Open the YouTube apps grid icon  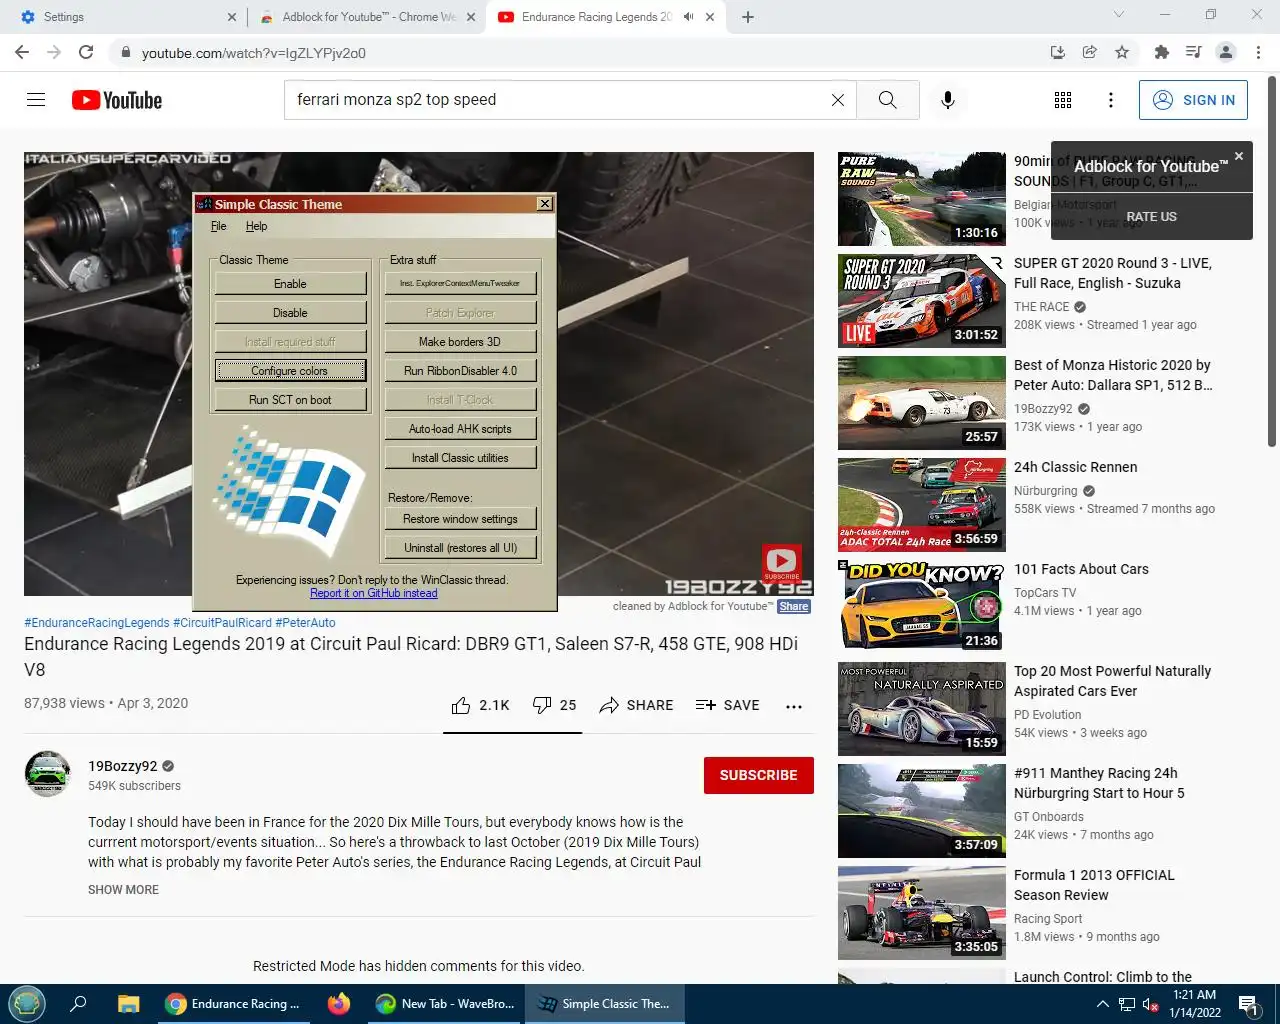click(1063, 100)
